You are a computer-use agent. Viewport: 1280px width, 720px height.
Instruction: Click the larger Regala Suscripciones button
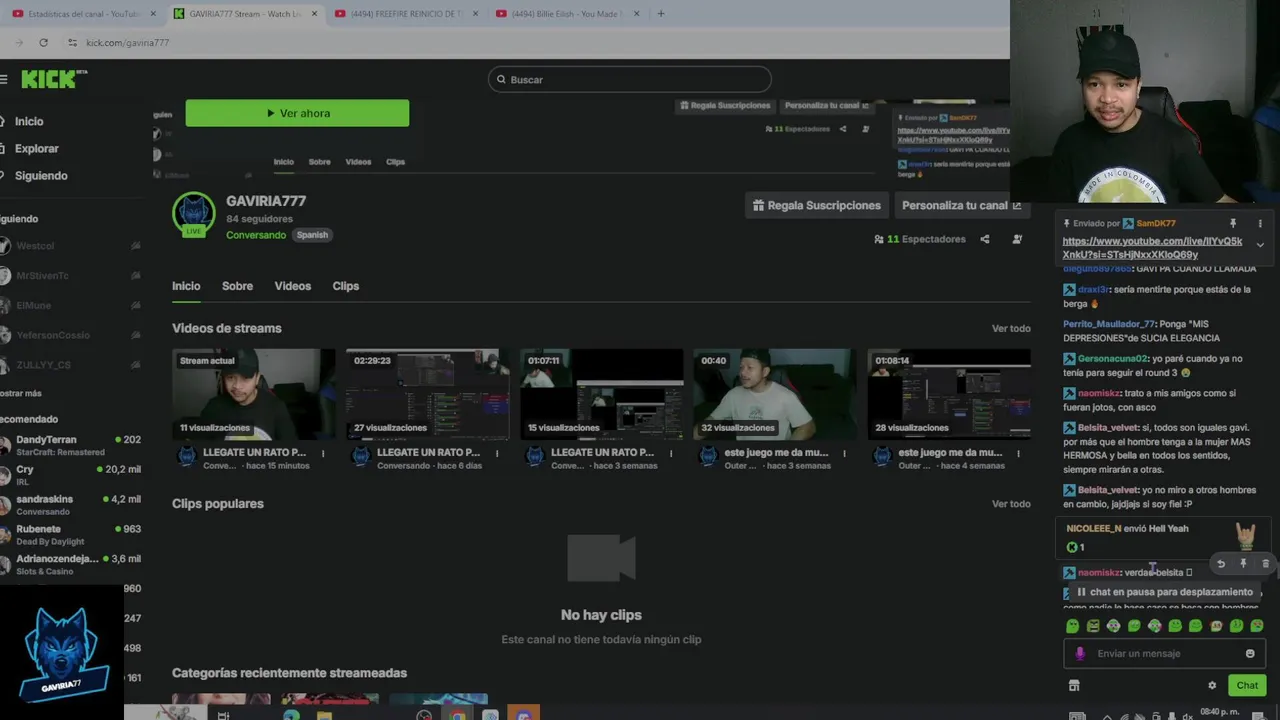click(x=817, y=205)
